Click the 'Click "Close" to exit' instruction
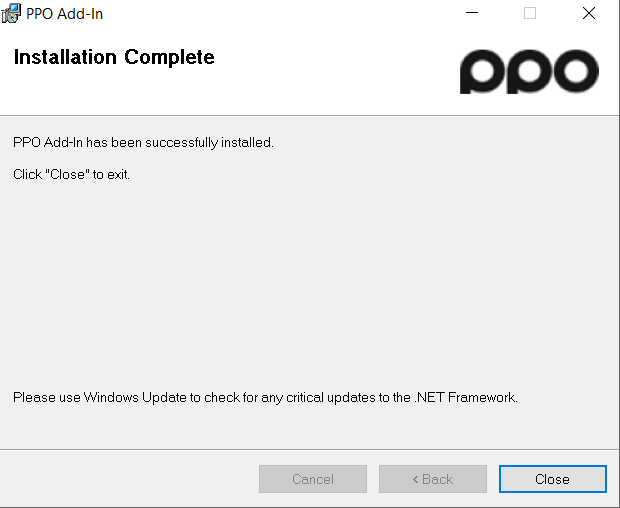 coord(72,174)
